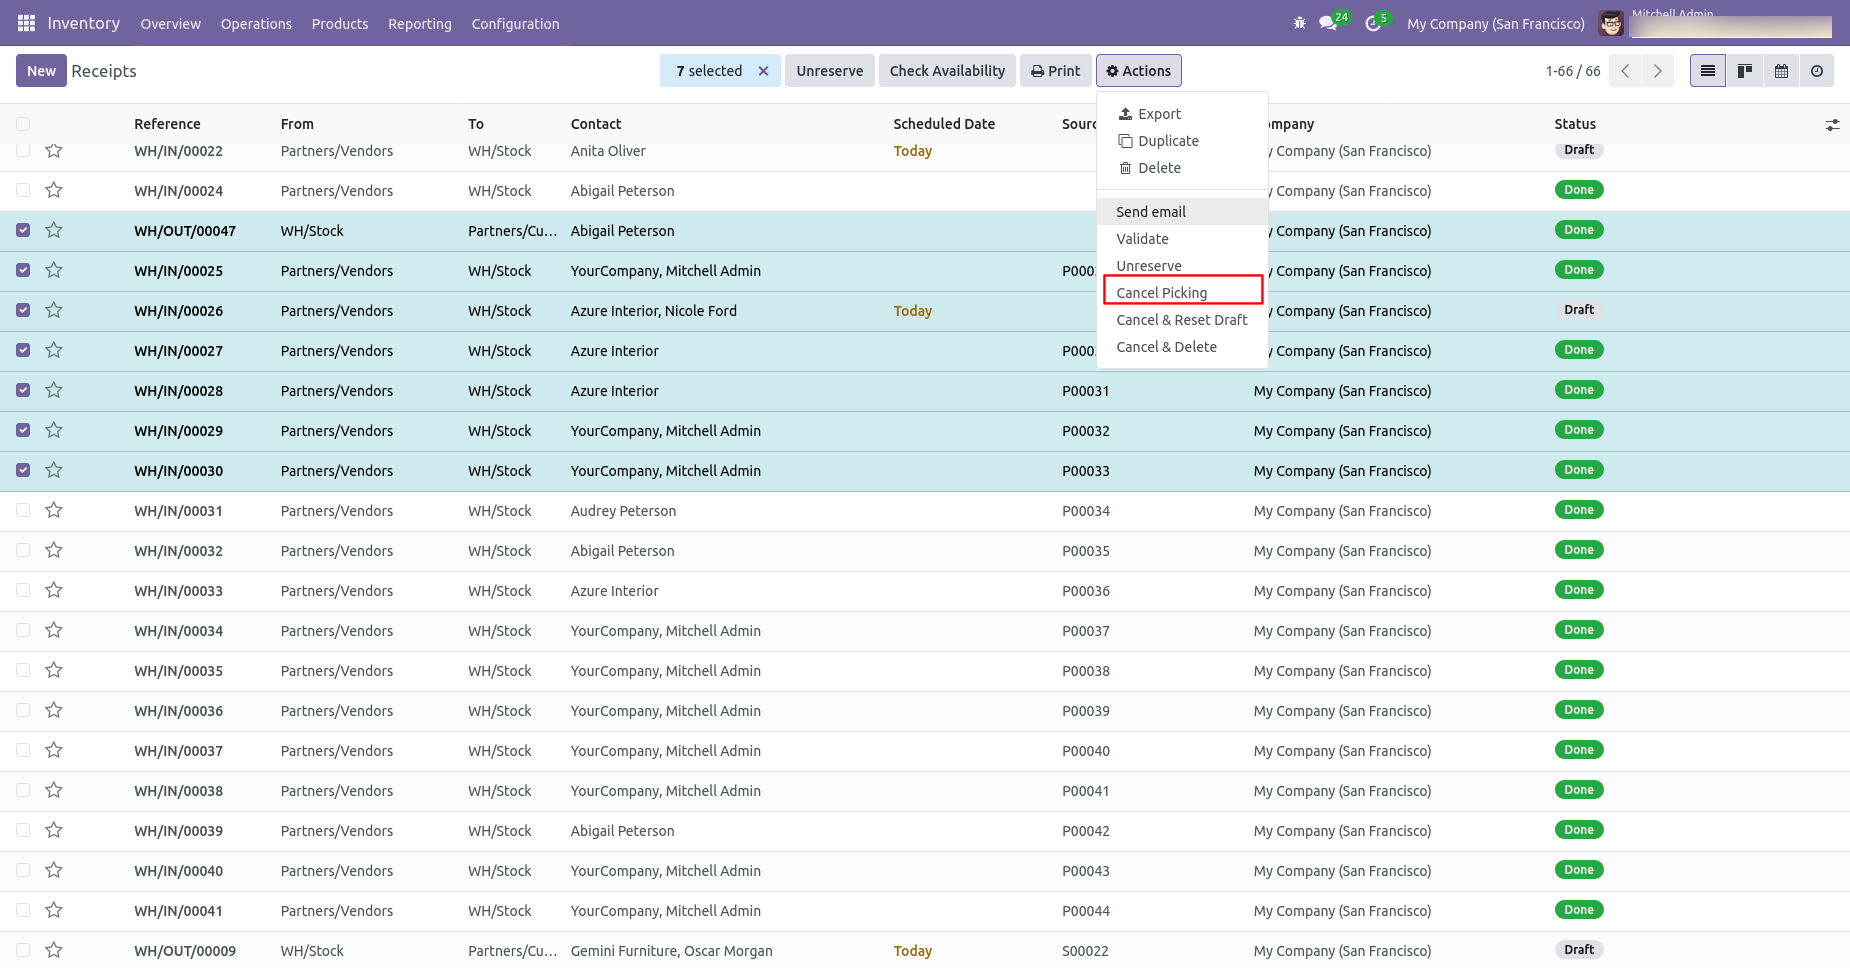Open the Operations menu
1850x968 pixels.
tap(256, 24)
